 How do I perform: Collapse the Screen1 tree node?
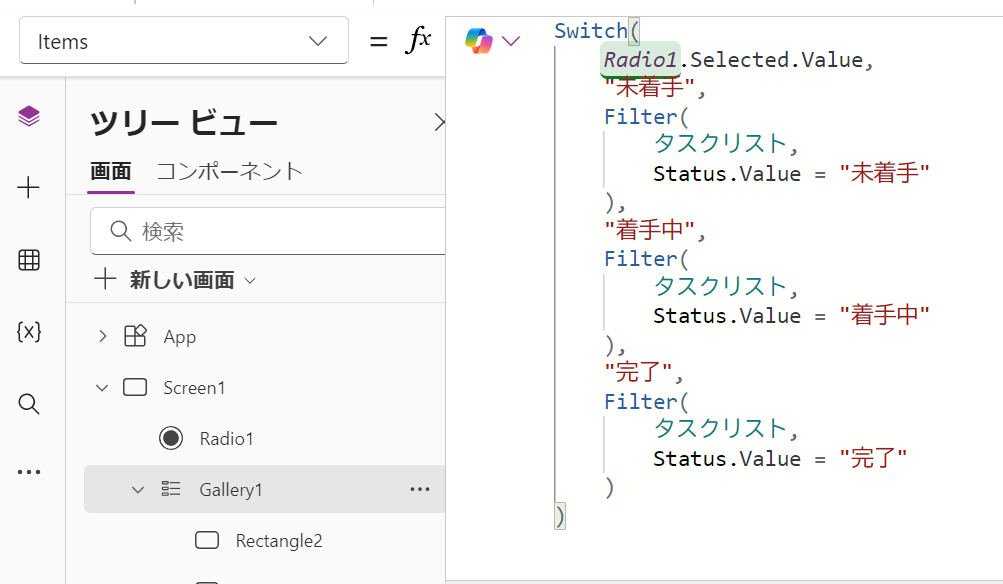pyautogui.click(x=102, y=388)
